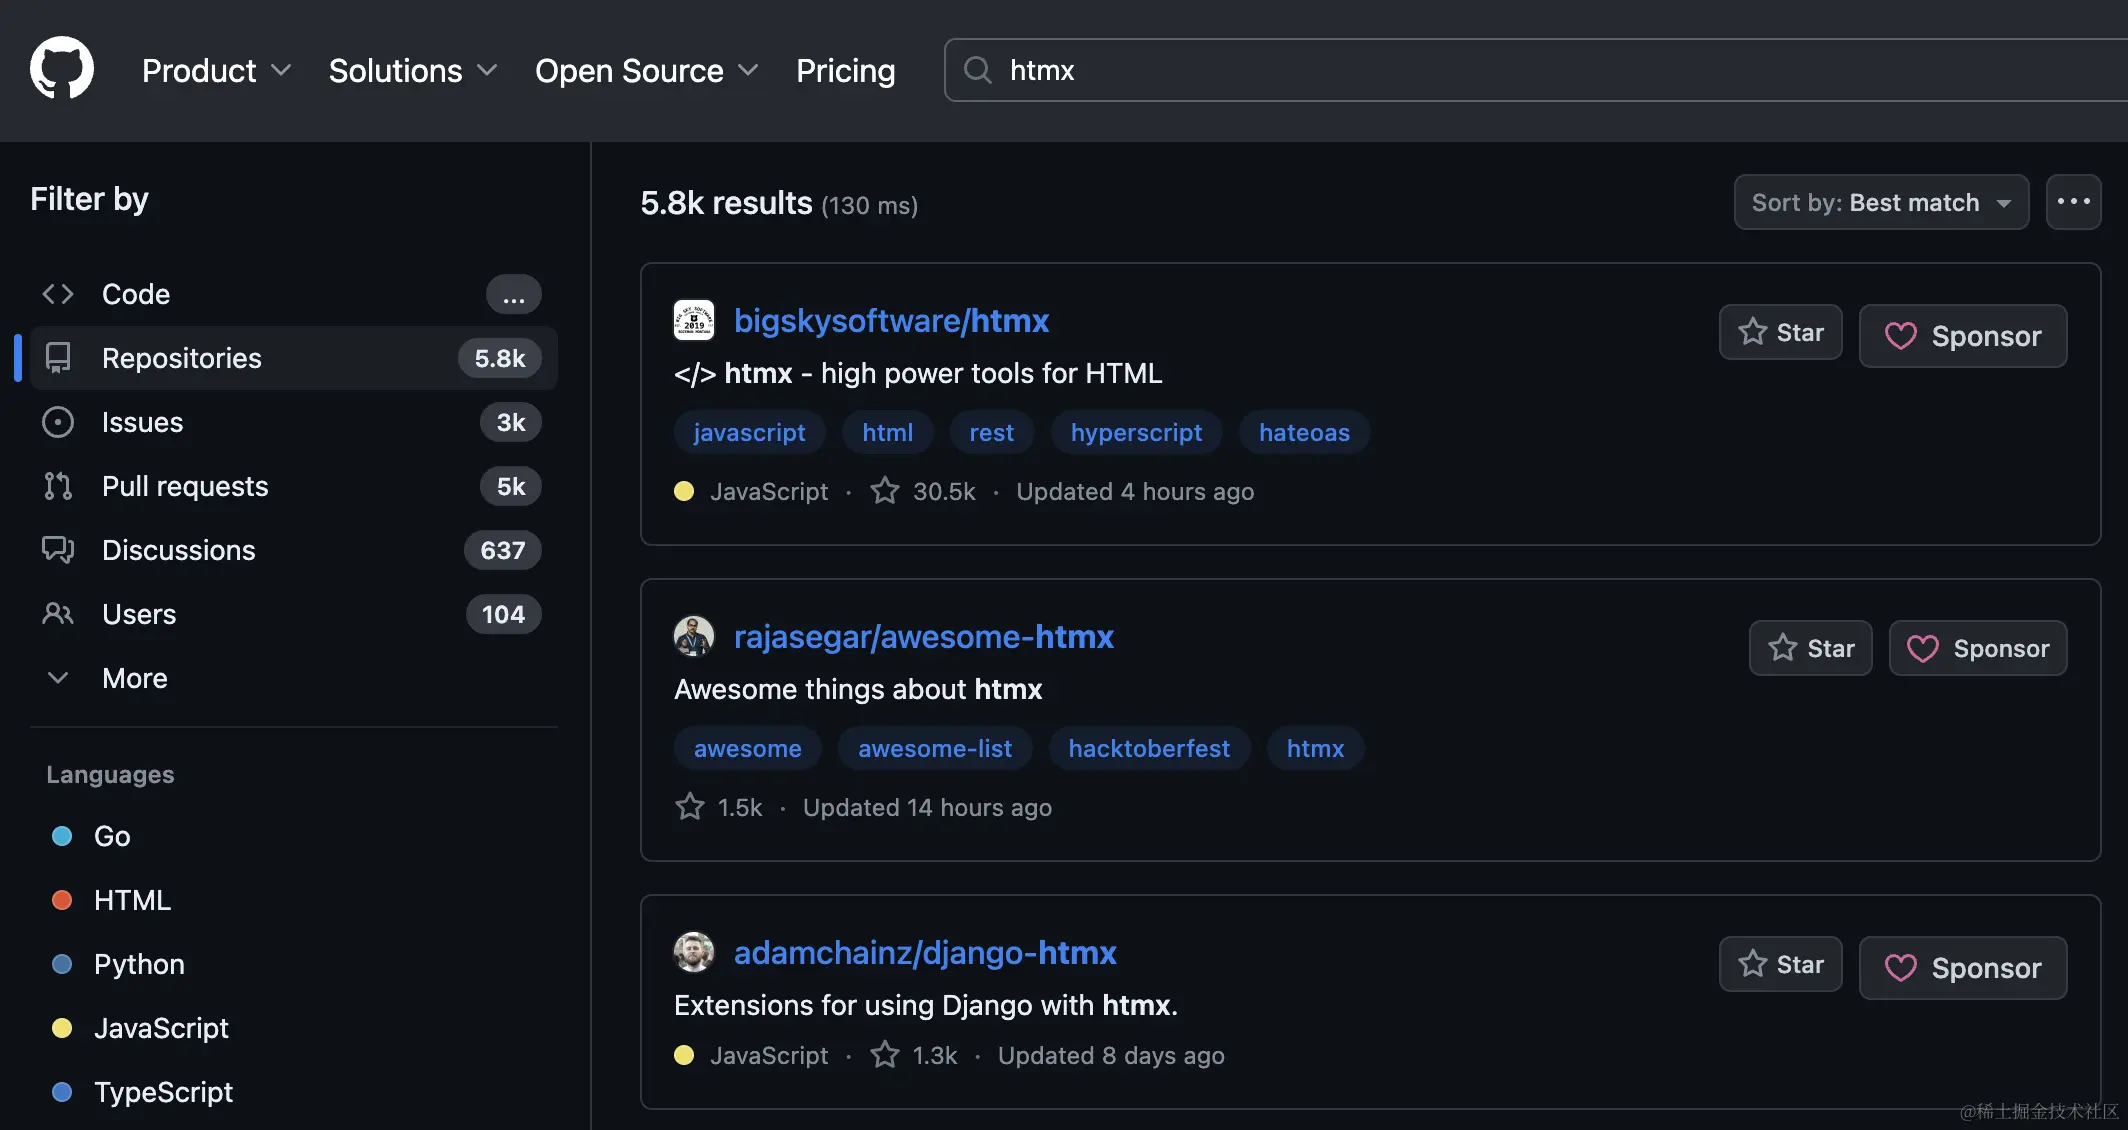Screen dimensions: 2128x1130
Task: Filter results by Users
Action: click(x=294, y=614)
